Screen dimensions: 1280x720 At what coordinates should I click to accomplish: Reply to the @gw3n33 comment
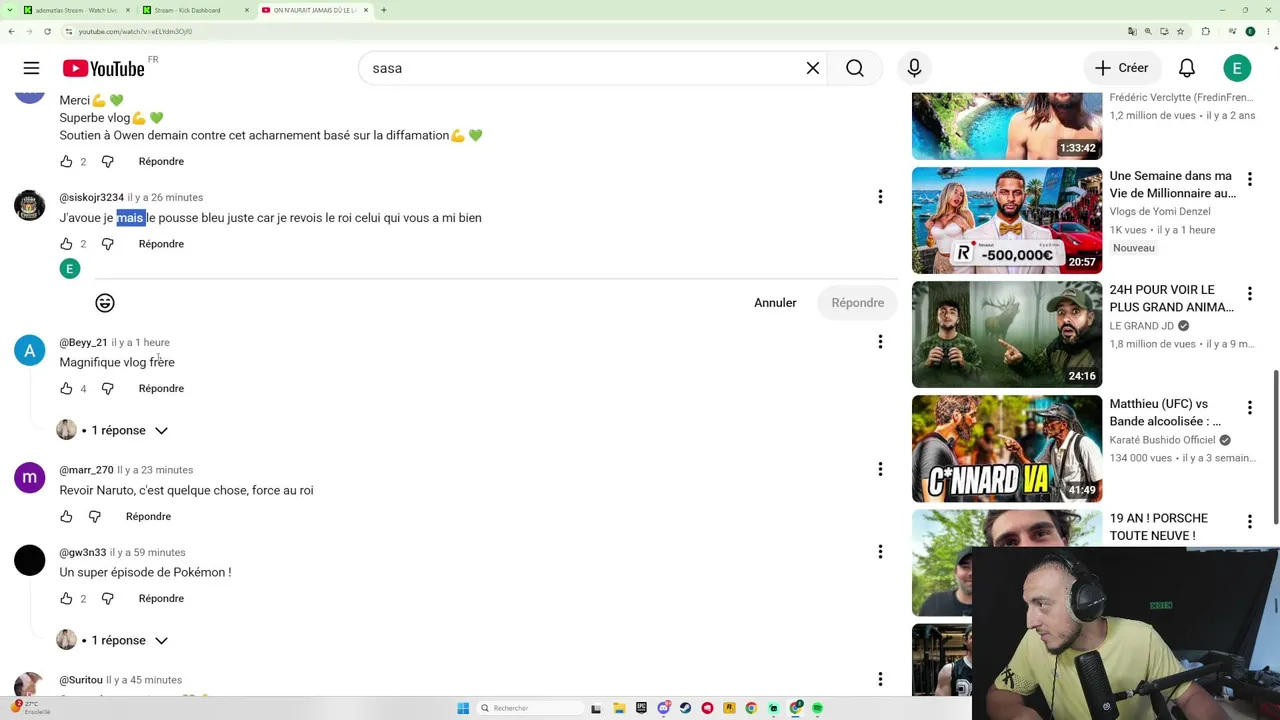click(x=161, y=598)
